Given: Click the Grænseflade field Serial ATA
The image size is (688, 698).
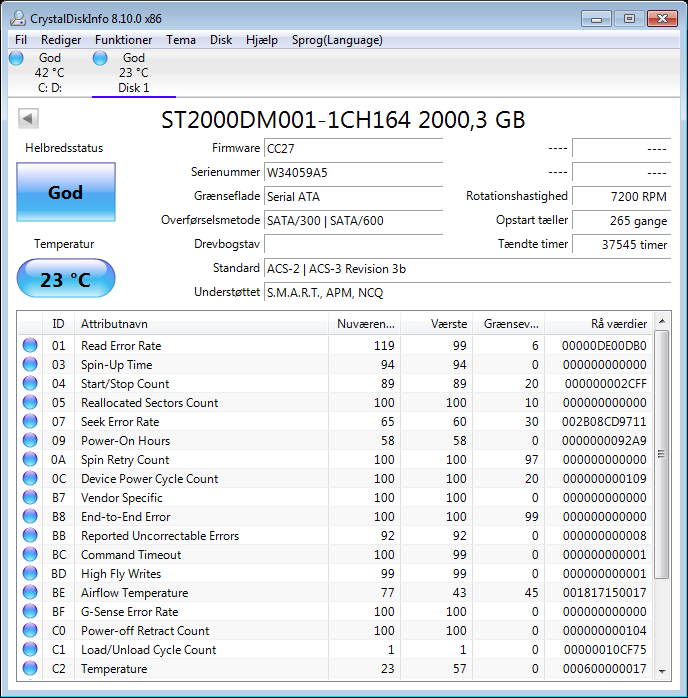Looking at the screenshot, I should (353, 196).
